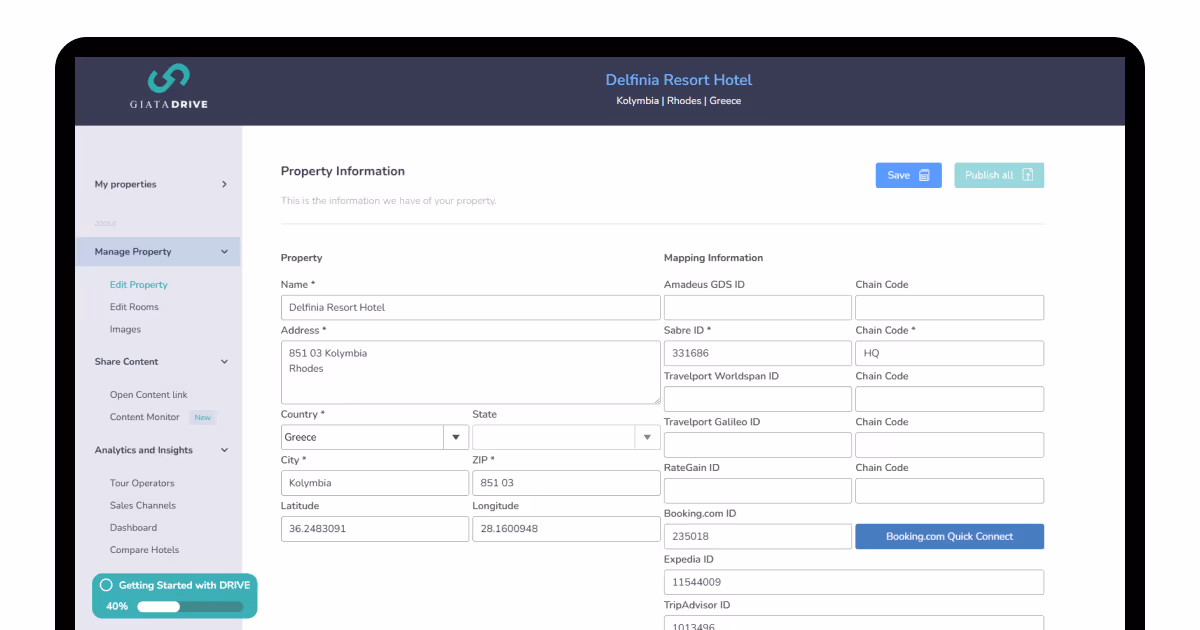The image size is (1200, 630).
Task: Open the Edit Property page
Action: point(139,285)
